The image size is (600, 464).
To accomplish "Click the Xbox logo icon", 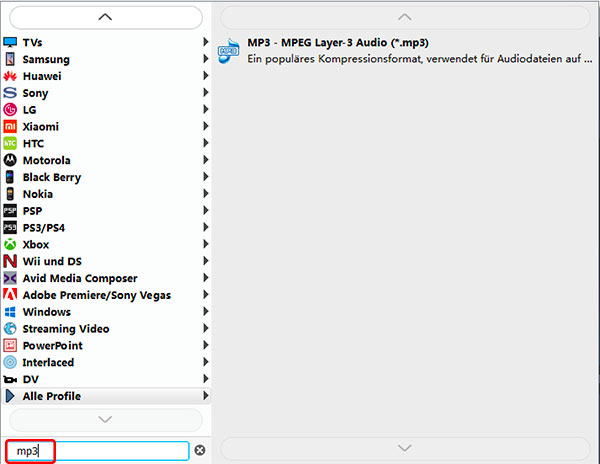I will [10, 244].
